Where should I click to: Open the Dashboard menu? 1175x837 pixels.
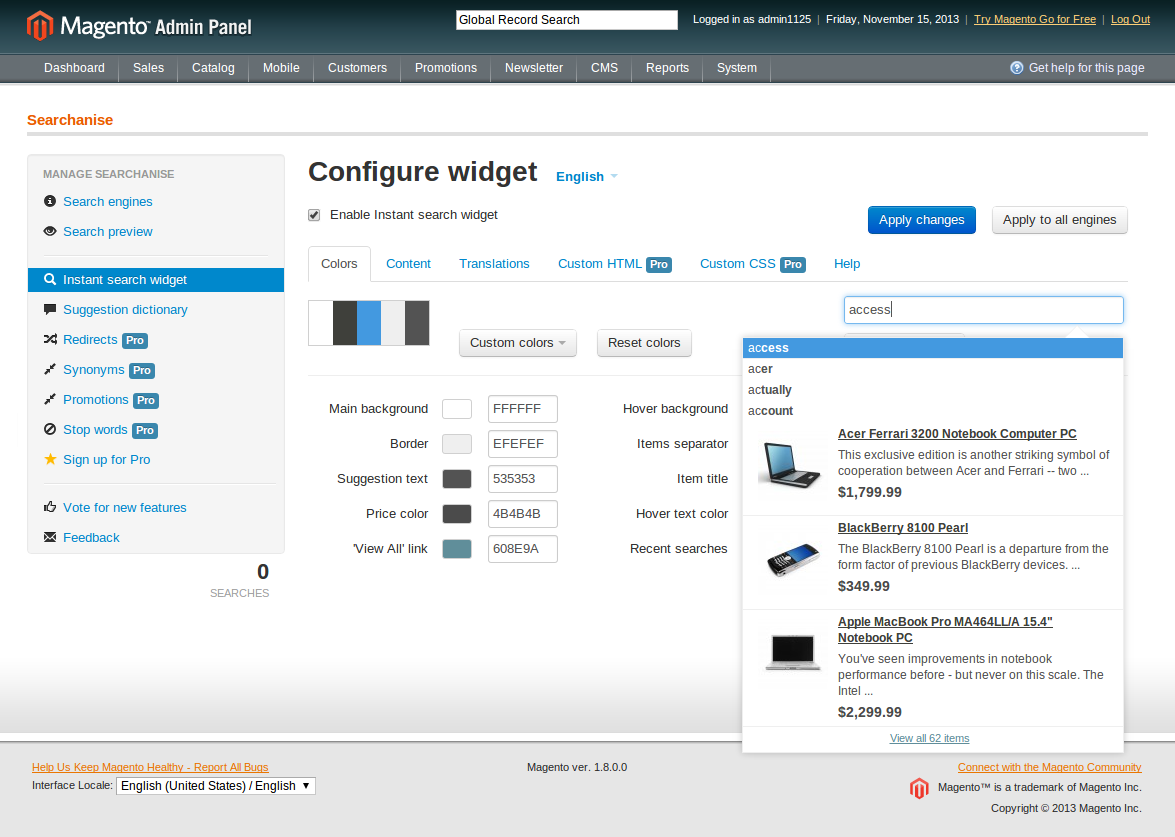click(x=74, y=67)
